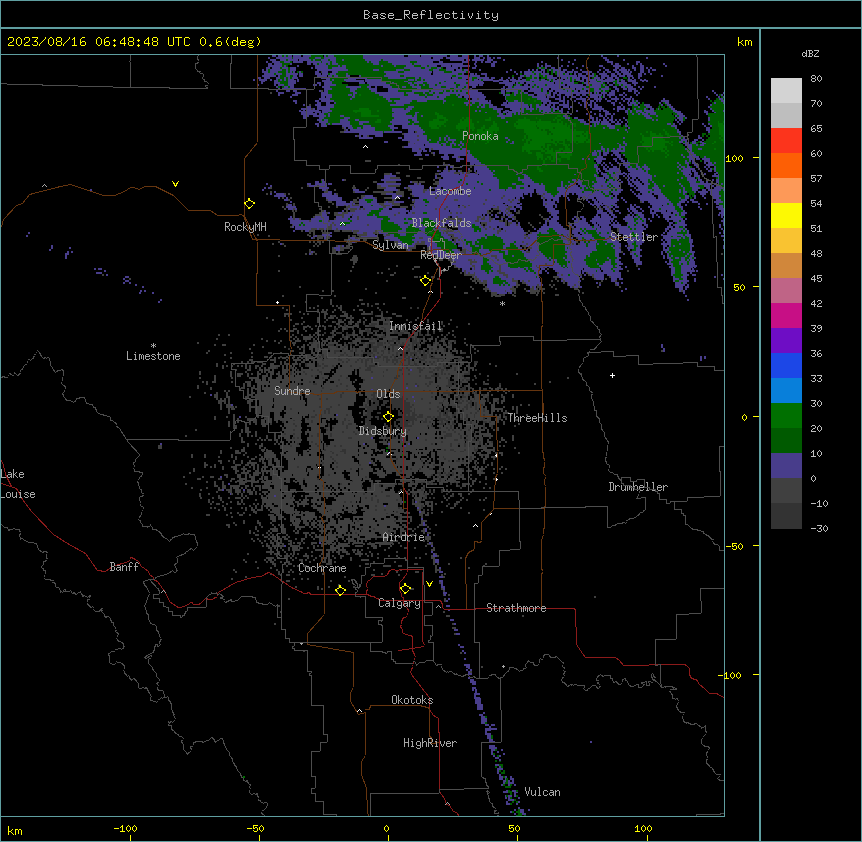Select the light blue 33-30 dBZ swatch
Viewport: 862px width, 842px height.
[x=786, y=390]
